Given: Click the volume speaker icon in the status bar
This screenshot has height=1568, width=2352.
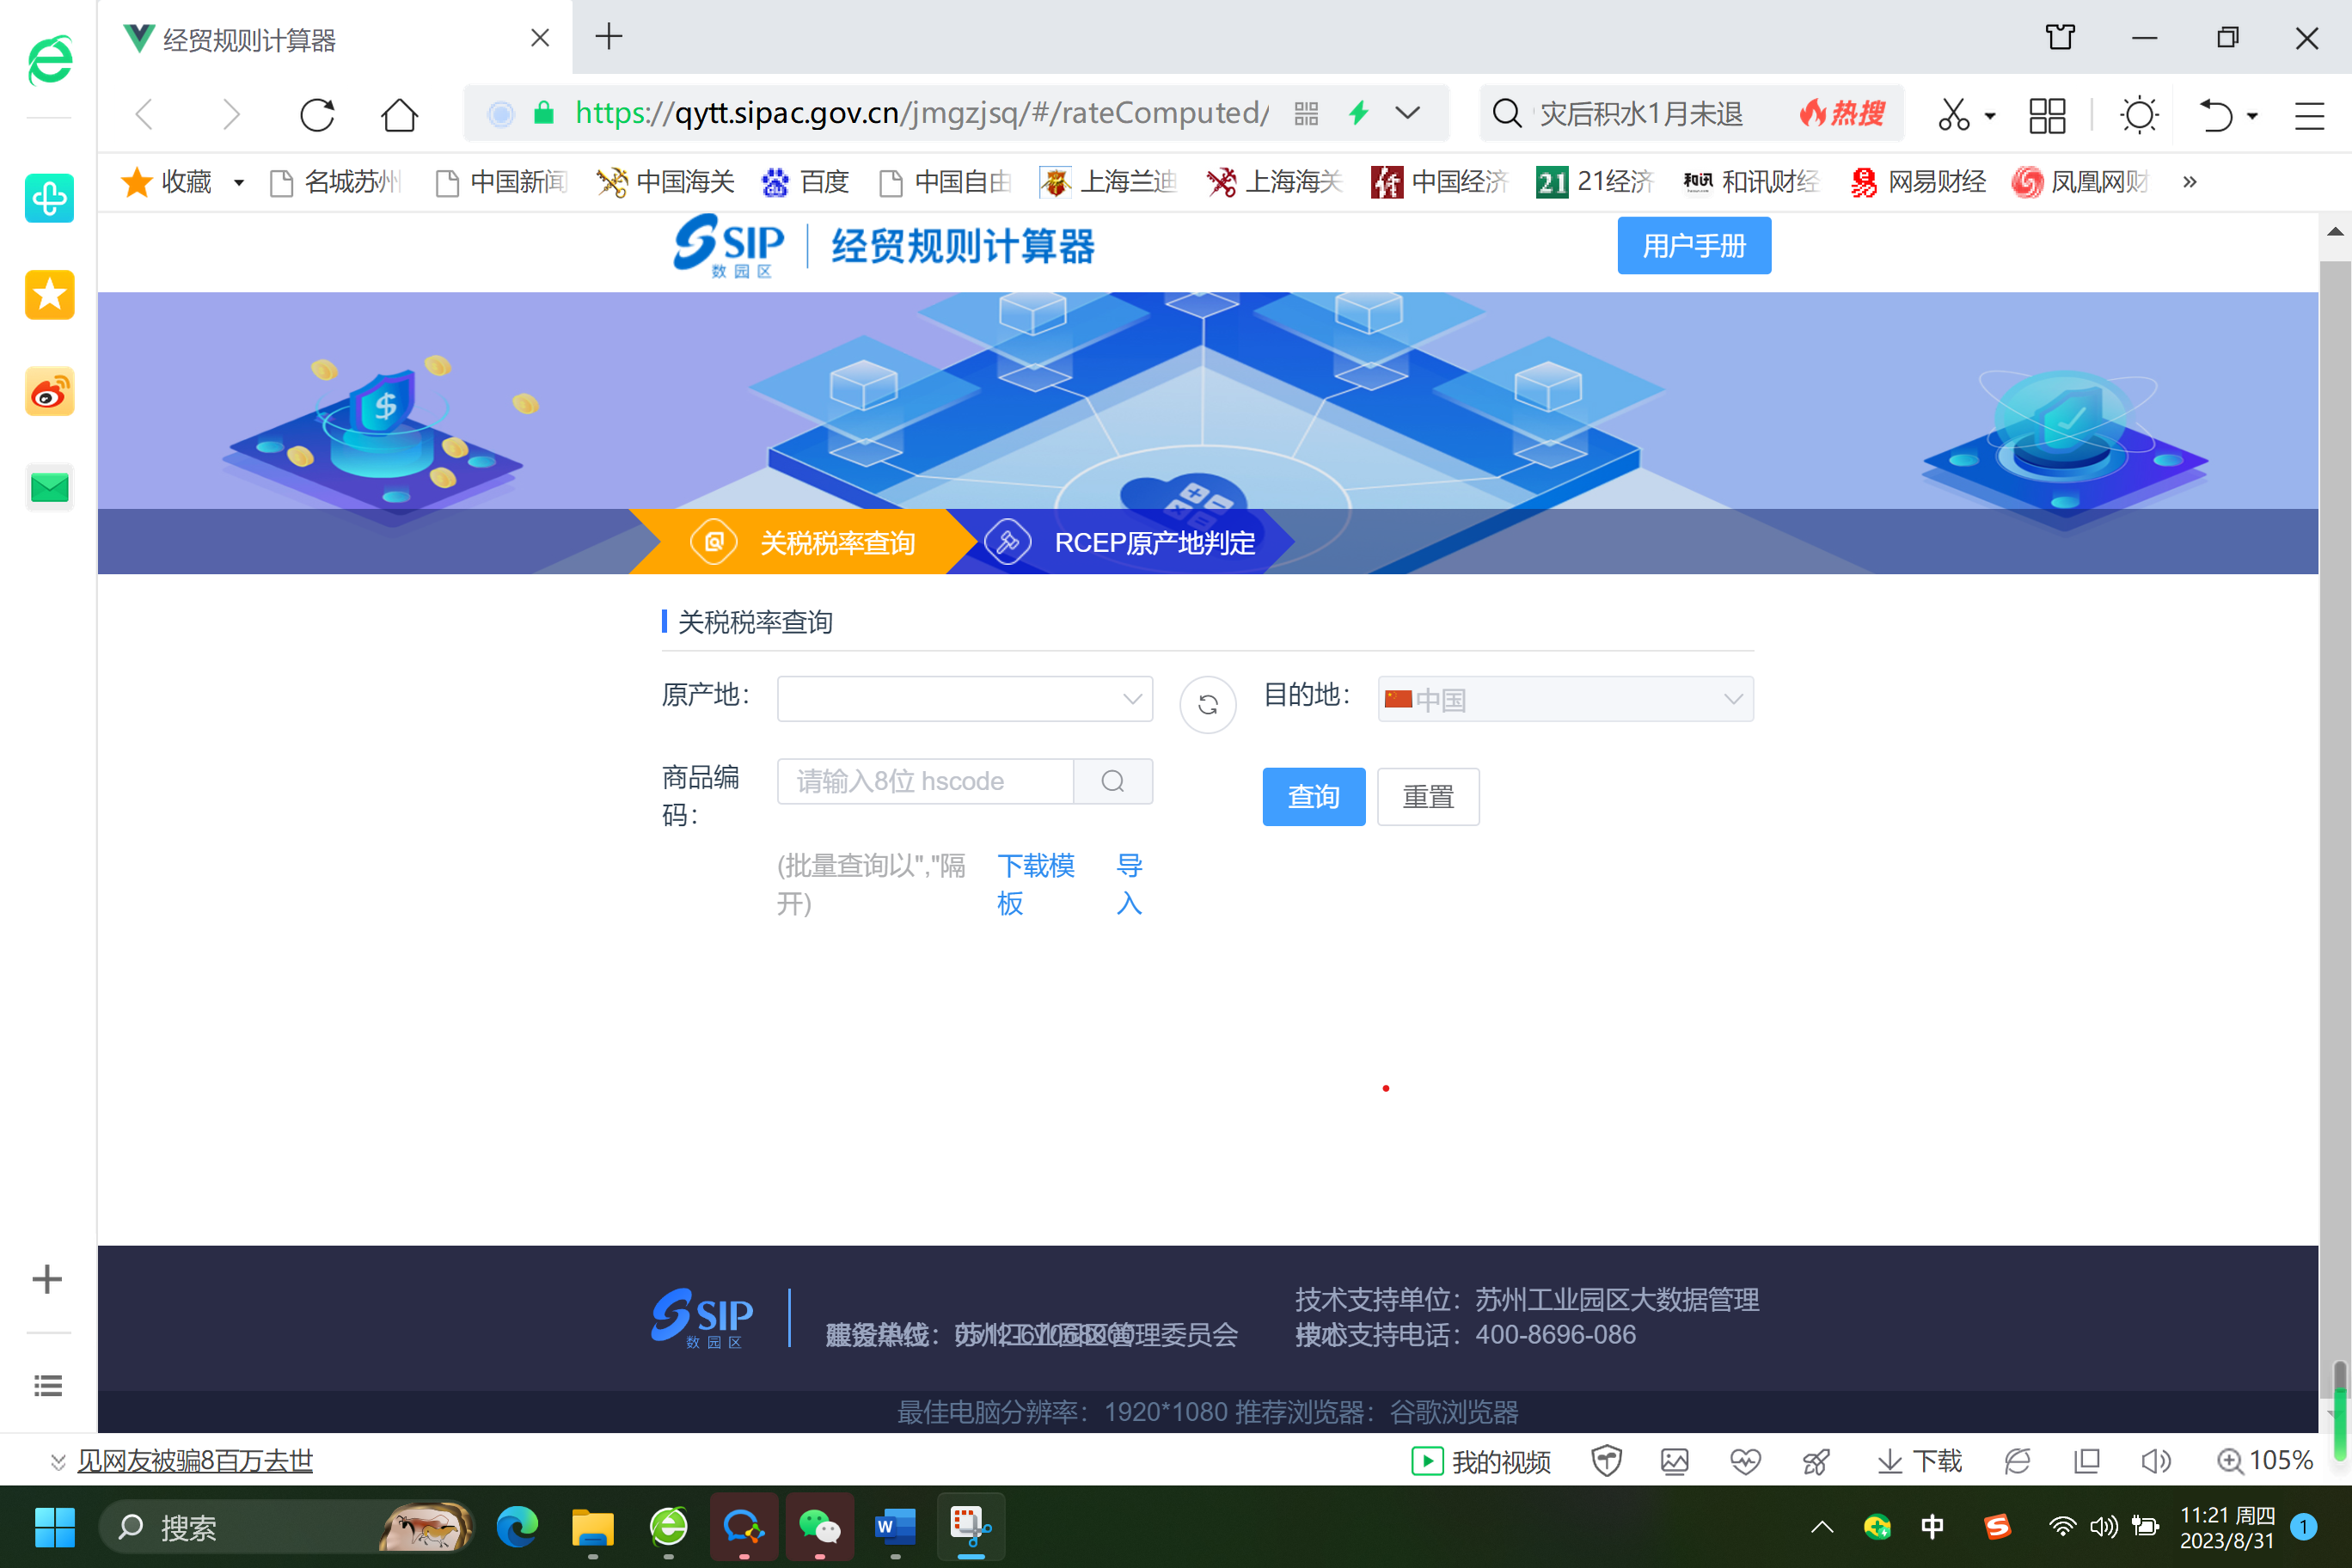Looking at the screenshot, I should tap(2156, 1461).
